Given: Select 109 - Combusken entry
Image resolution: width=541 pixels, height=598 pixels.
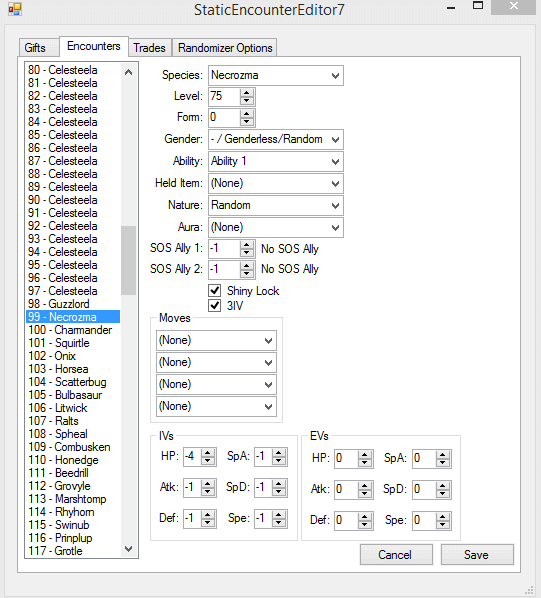Looking at the screenshot, I should (73, 447).
